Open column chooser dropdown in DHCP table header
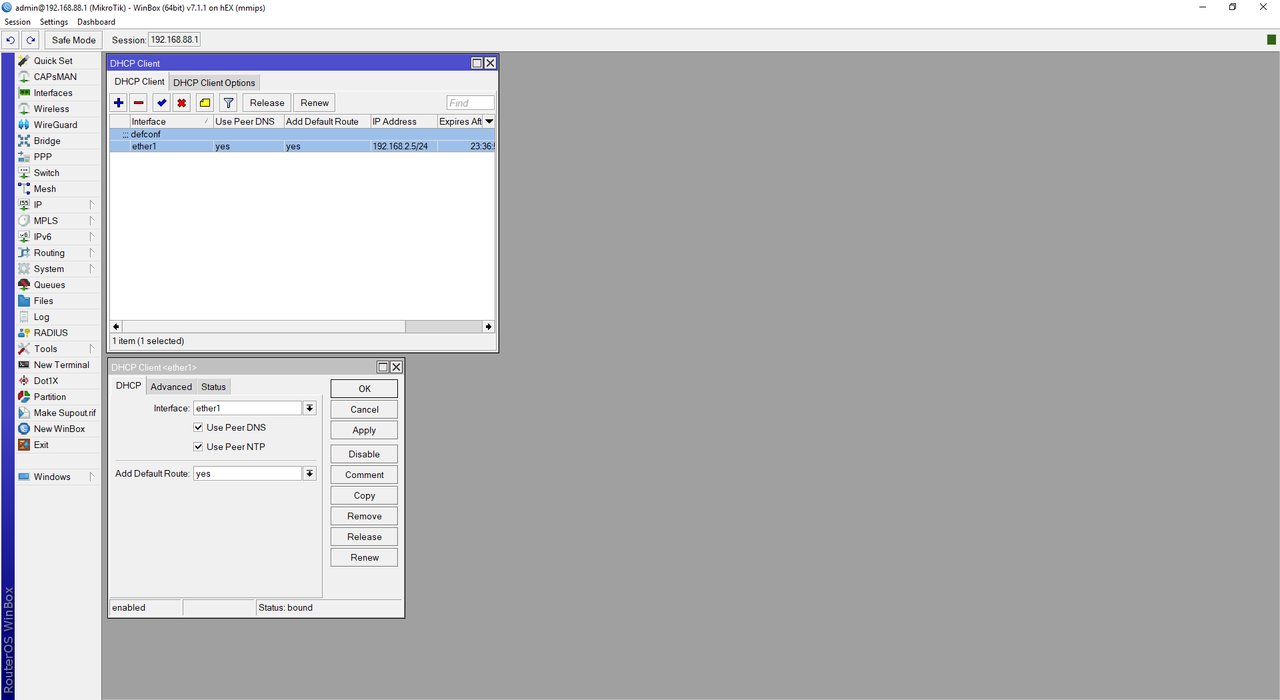 click(x=489, y=122)
